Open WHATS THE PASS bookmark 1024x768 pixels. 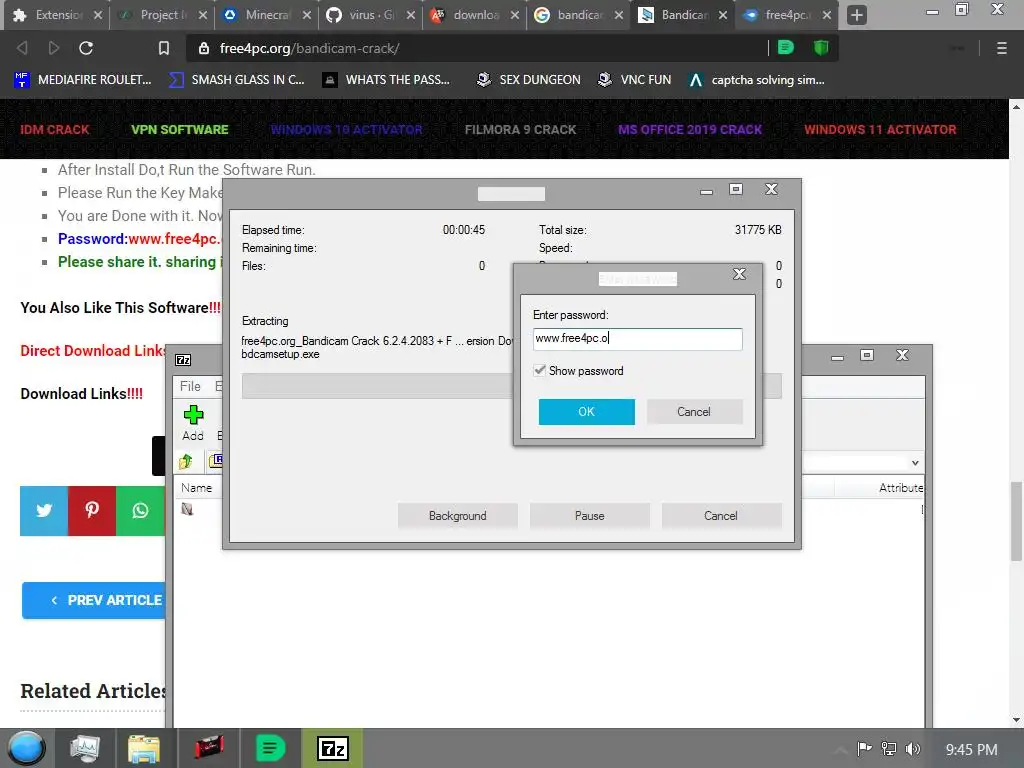point(387,80)
